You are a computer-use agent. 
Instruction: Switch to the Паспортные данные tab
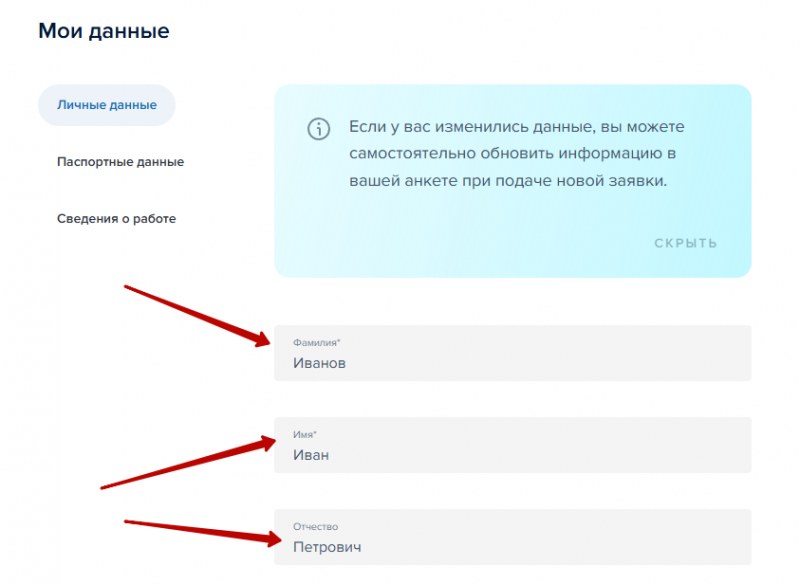click(120, 161)
